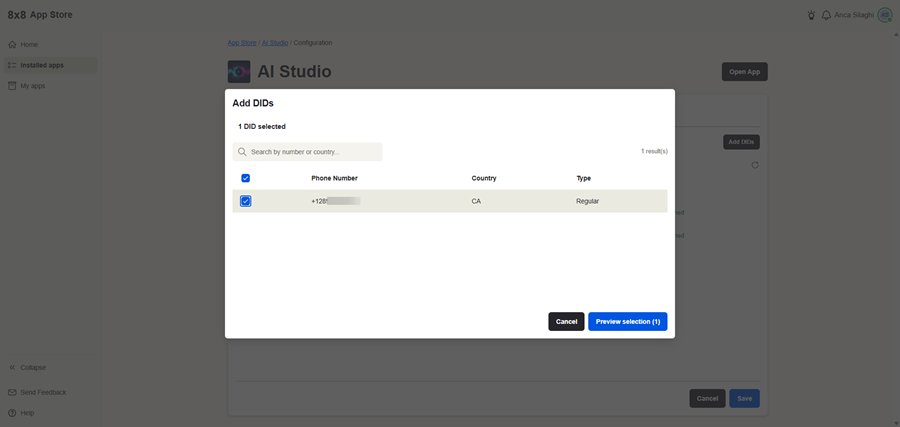This screenshot has width=900, height=427.
Task: Open the AS user avatar menu
Action: [x=885, y=15]
